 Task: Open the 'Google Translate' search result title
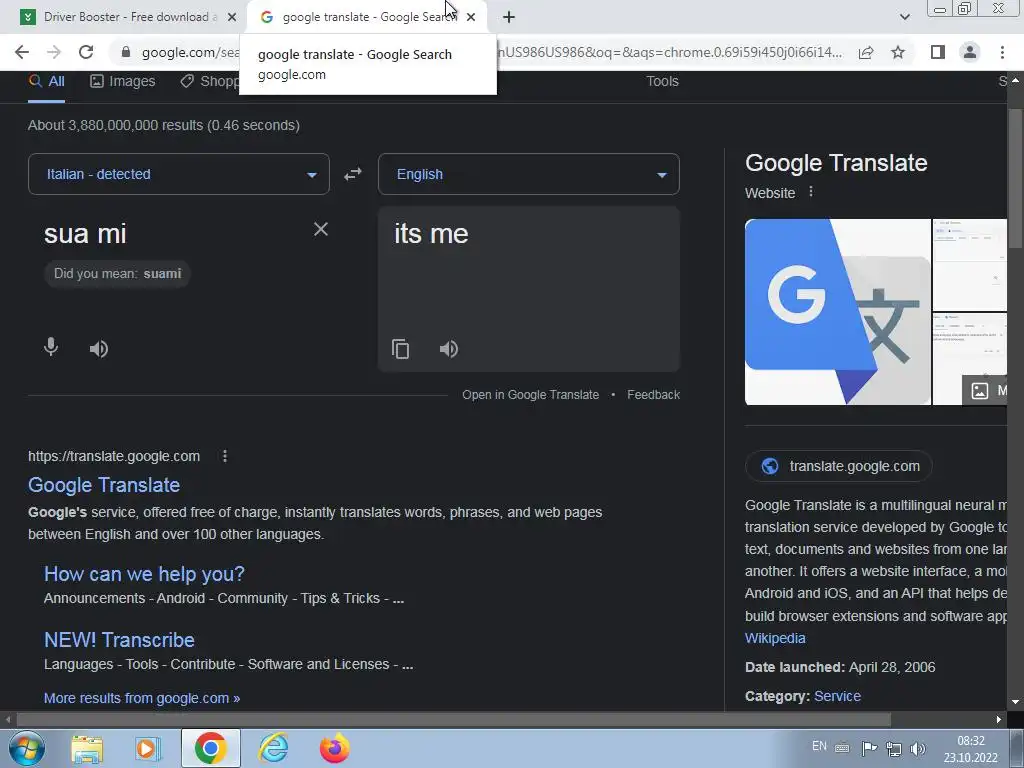(x=104, y=485)
